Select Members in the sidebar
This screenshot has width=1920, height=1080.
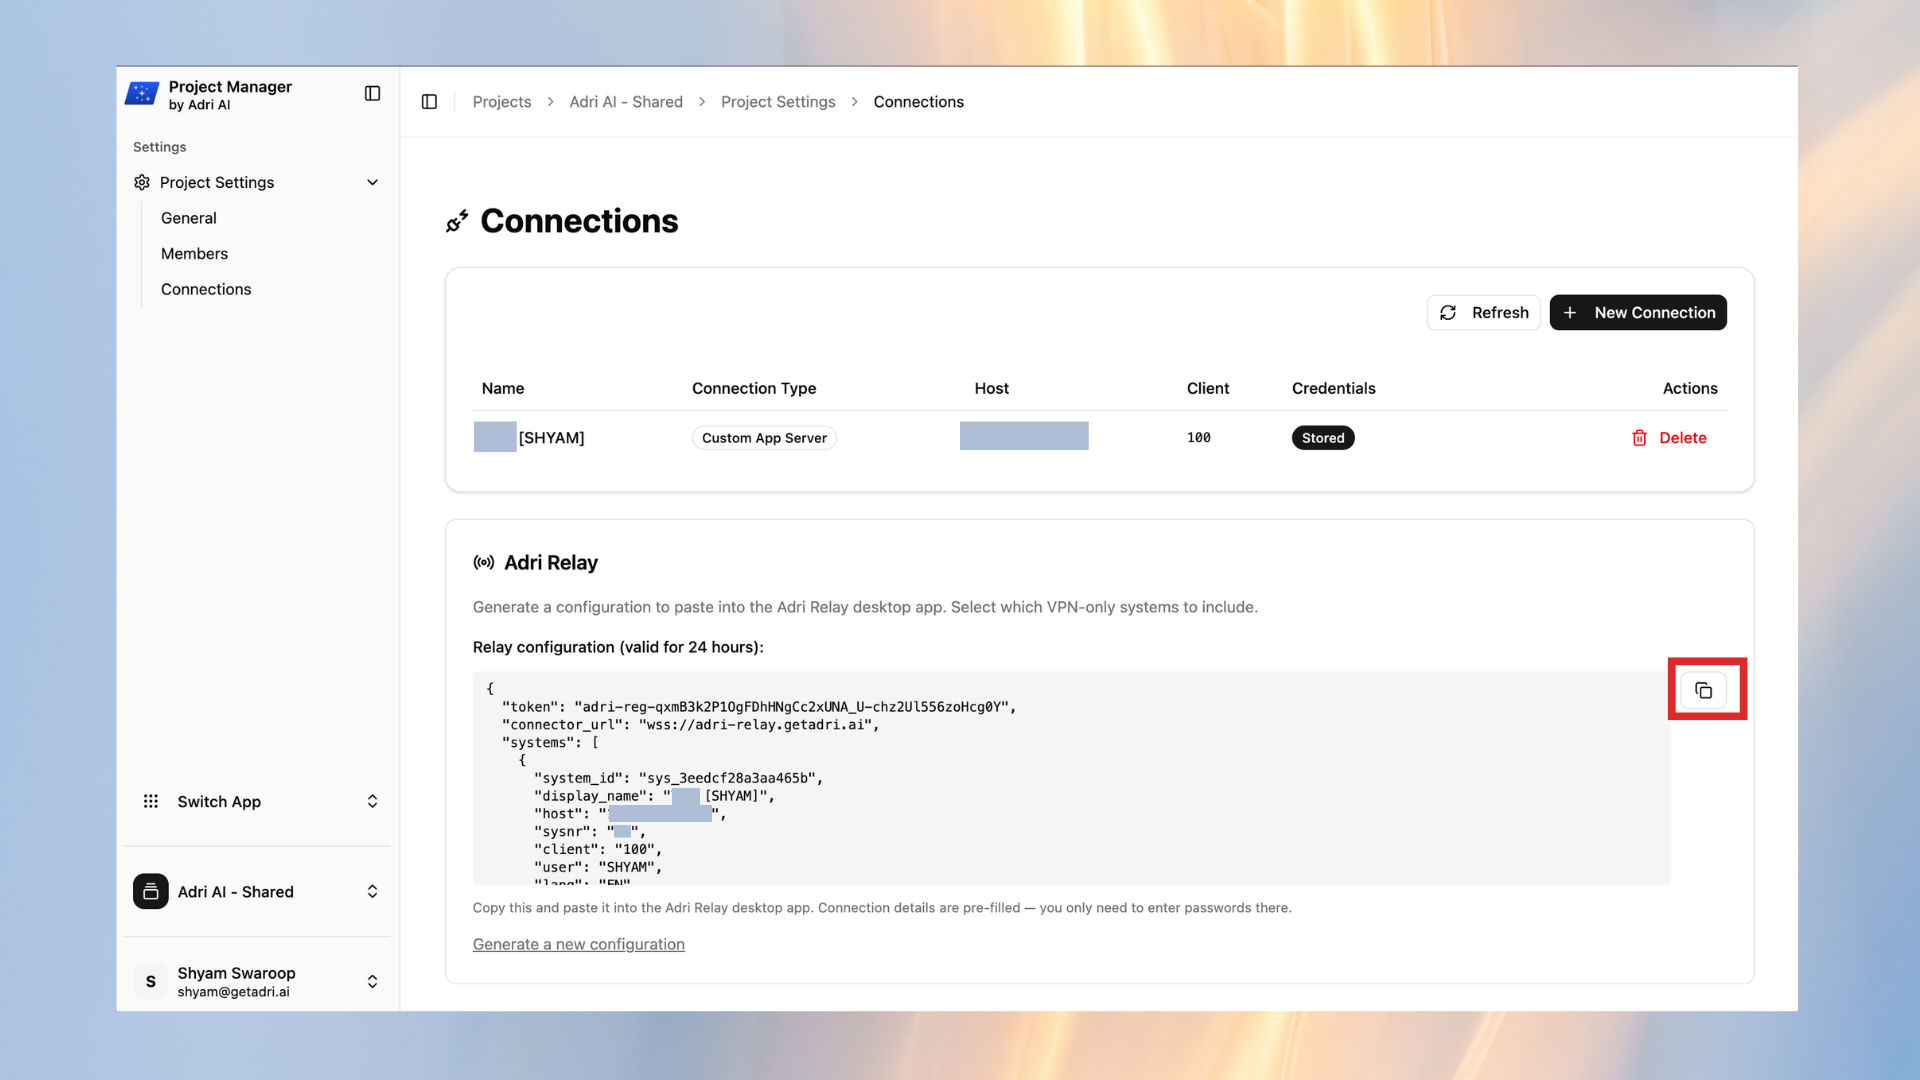click(x=194, y=253)
